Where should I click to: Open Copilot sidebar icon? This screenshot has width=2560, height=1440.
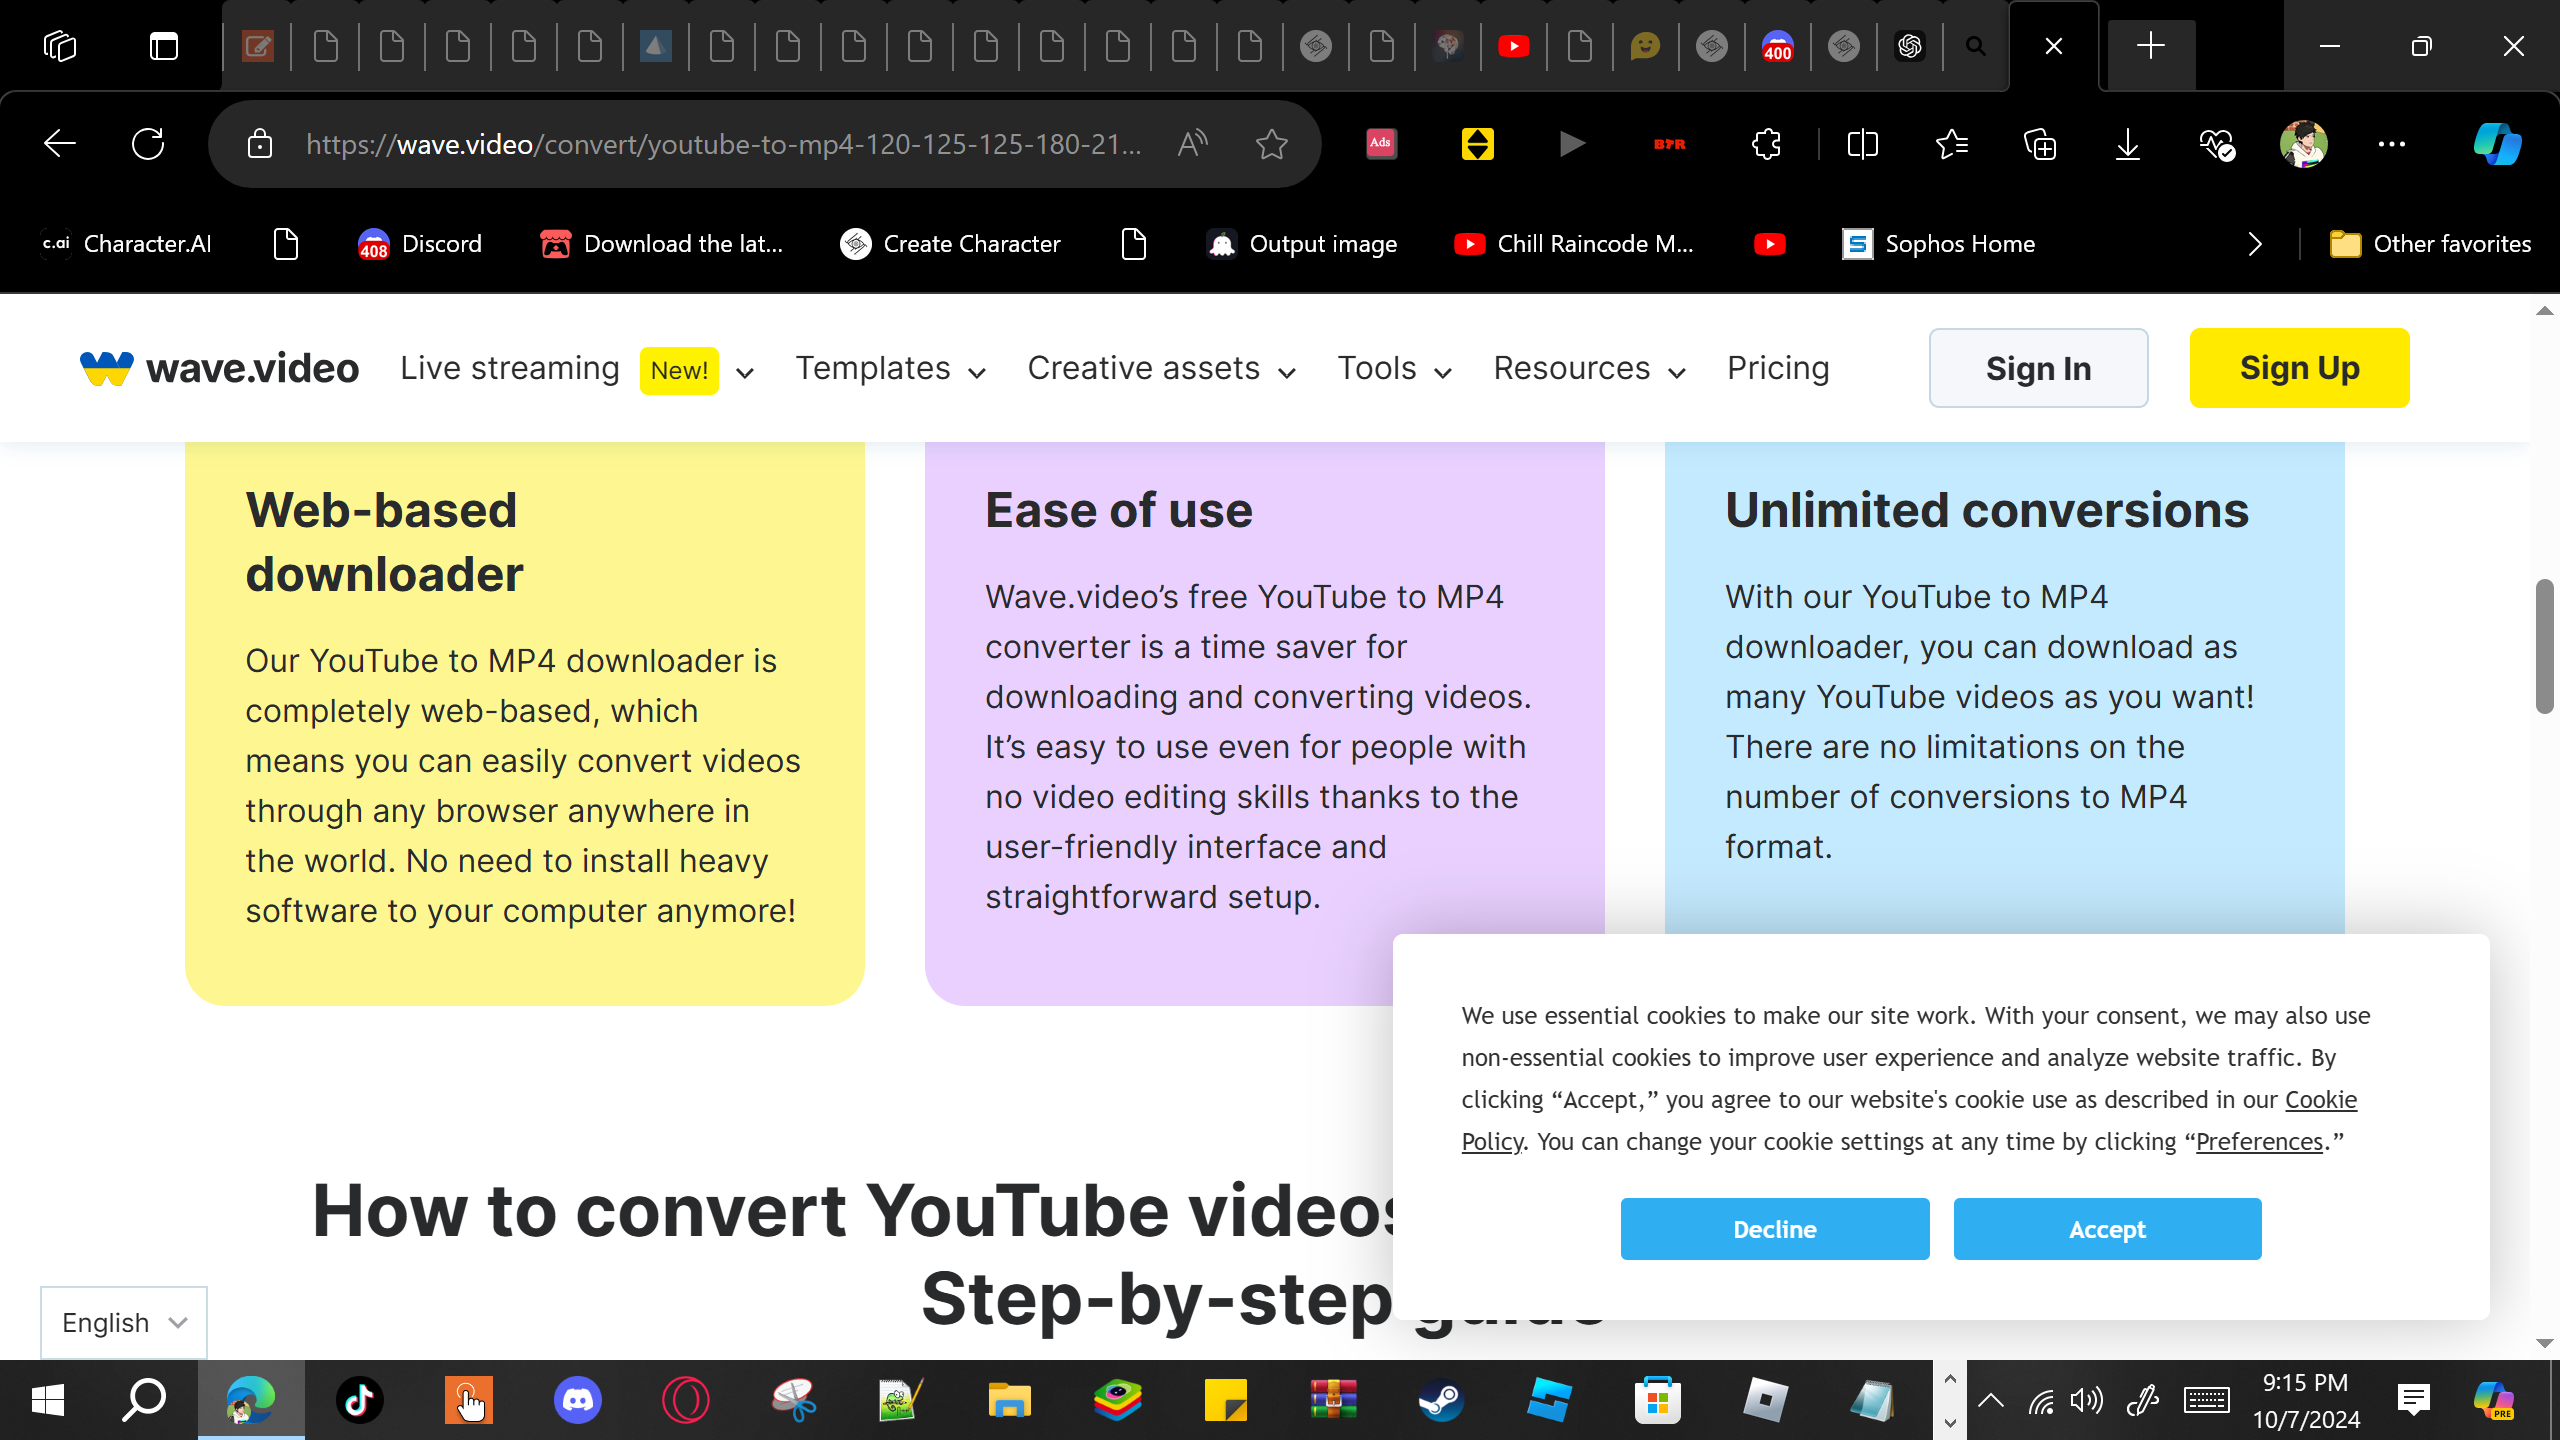tap(2496, 144)
